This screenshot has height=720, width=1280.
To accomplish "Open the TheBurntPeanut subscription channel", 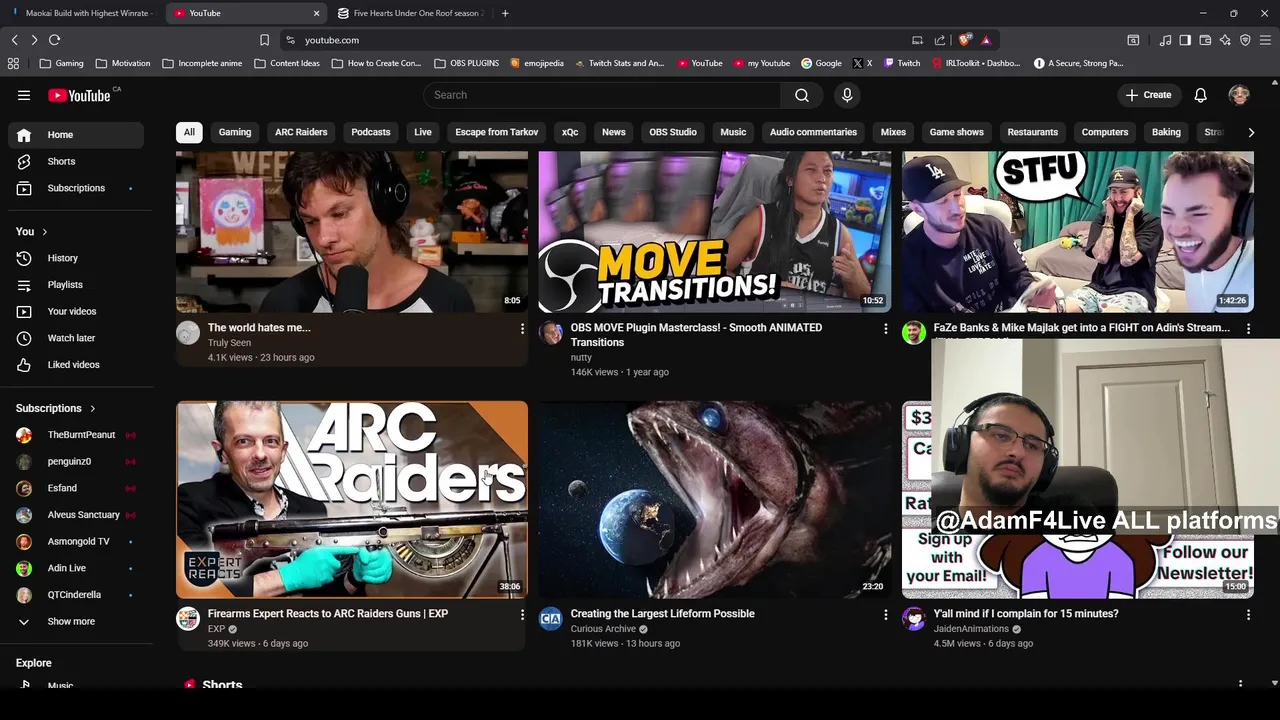I will pos(76,435).
